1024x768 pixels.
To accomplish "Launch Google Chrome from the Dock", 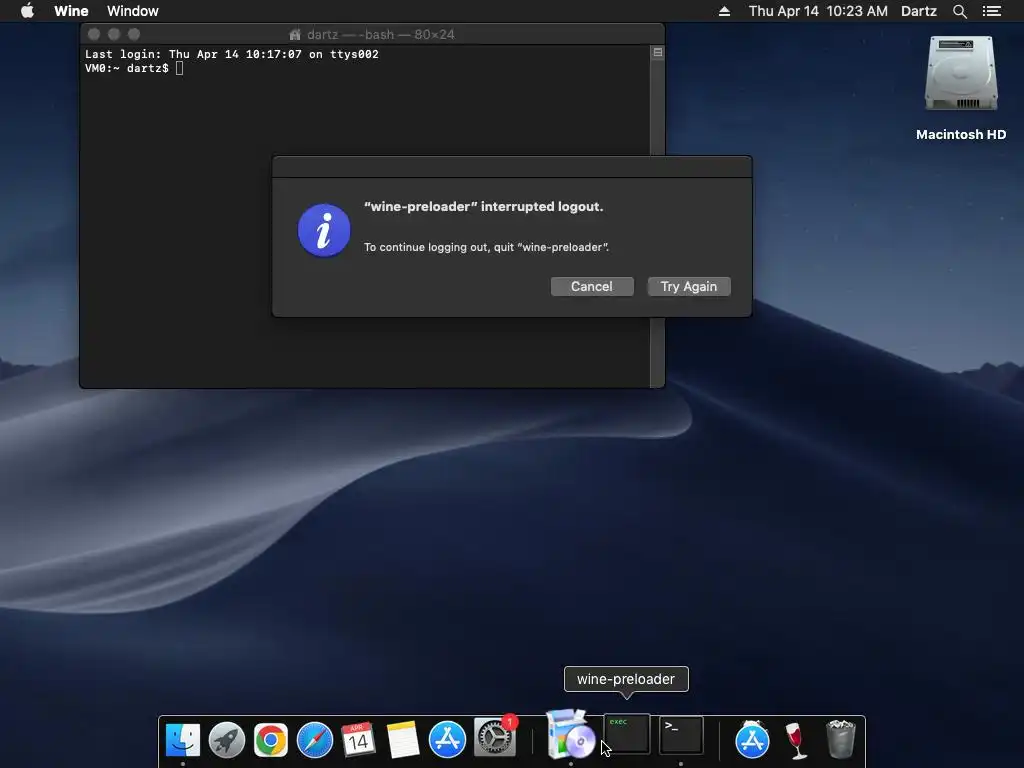I will click(270, 739).
